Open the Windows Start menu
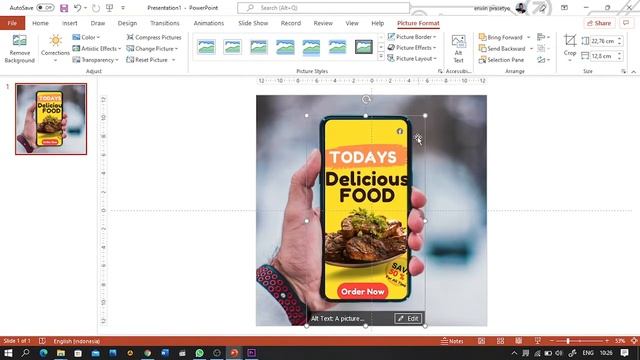640x360 pixels. (8, 353)
